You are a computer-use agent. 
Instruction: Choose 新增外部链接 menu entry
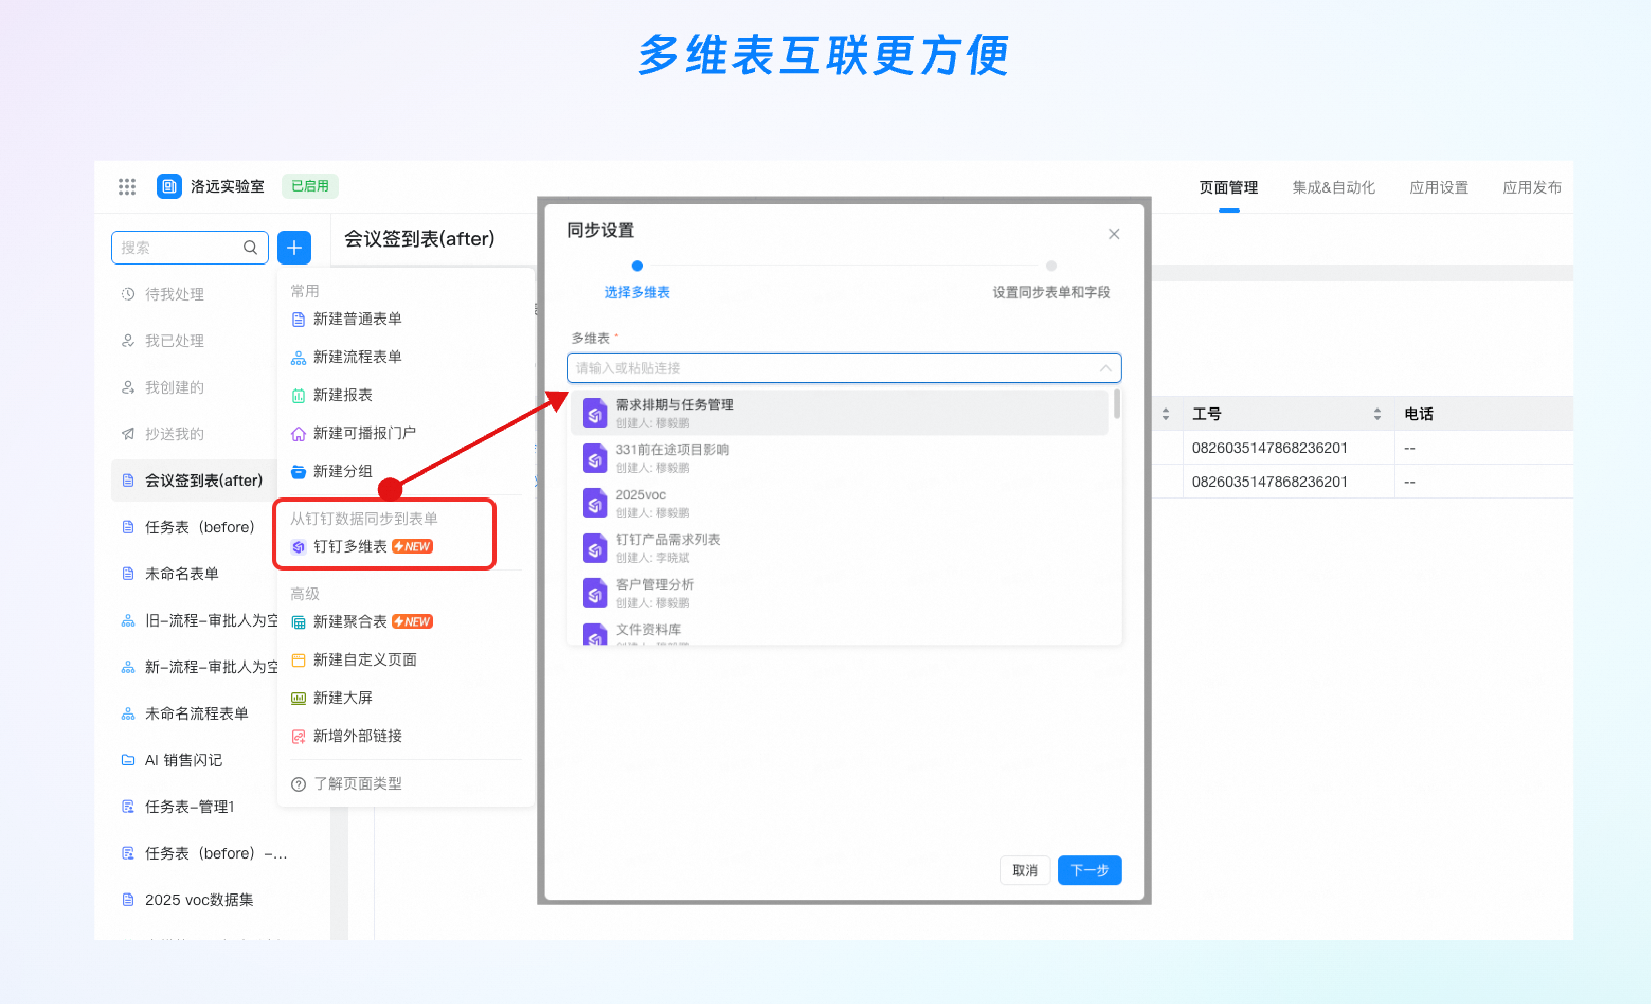[x=357, y=736]
